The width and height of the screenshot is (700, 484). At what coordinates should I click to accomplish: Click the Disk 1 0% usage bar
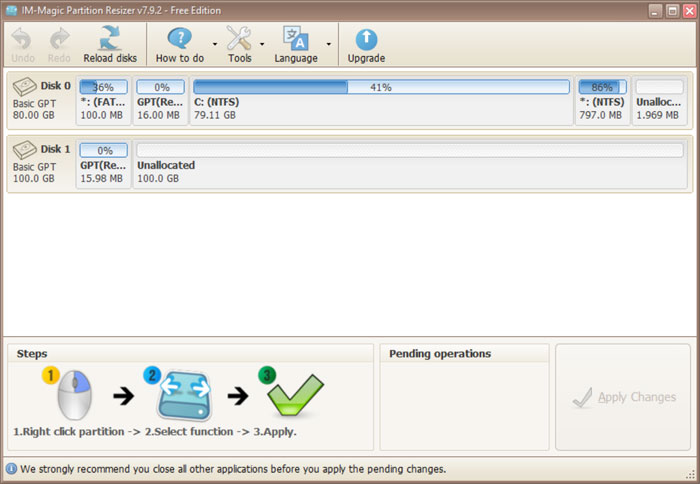pos(104,150)
